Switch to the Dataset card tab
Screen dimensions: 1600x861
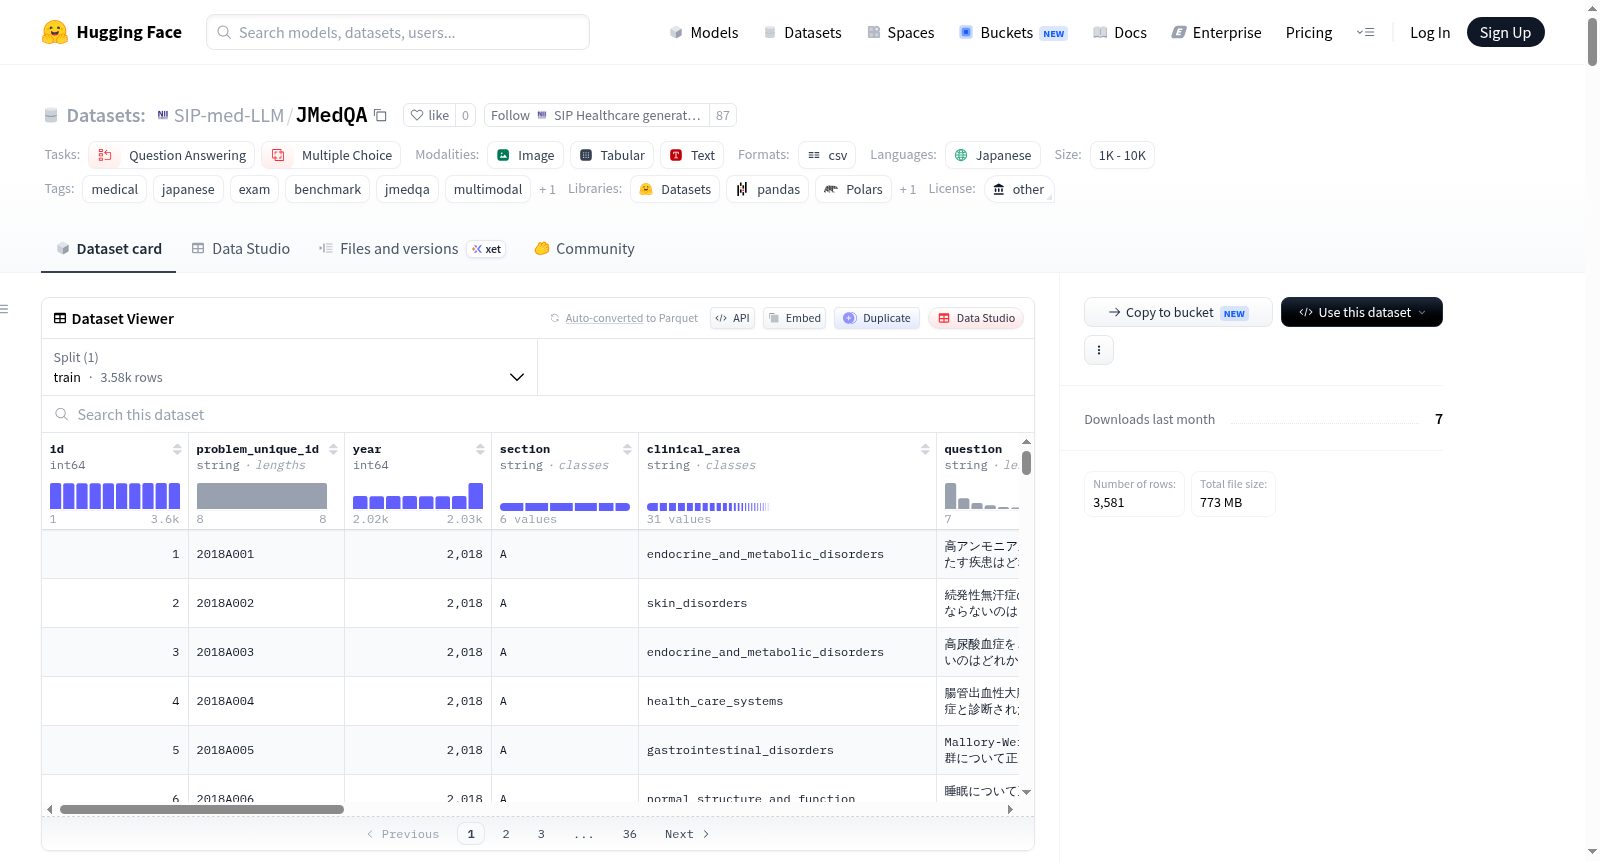[x=108, y=249]
